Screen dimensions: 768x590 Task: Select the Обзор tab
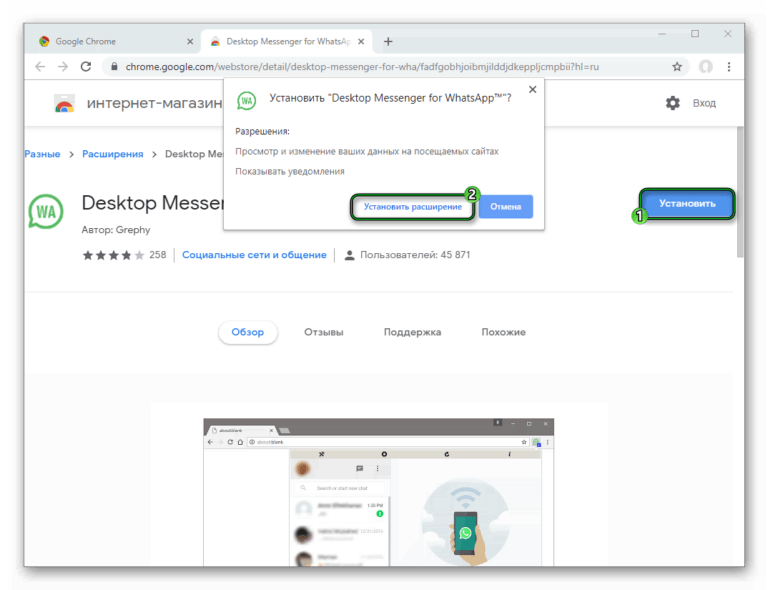[247, 332]
